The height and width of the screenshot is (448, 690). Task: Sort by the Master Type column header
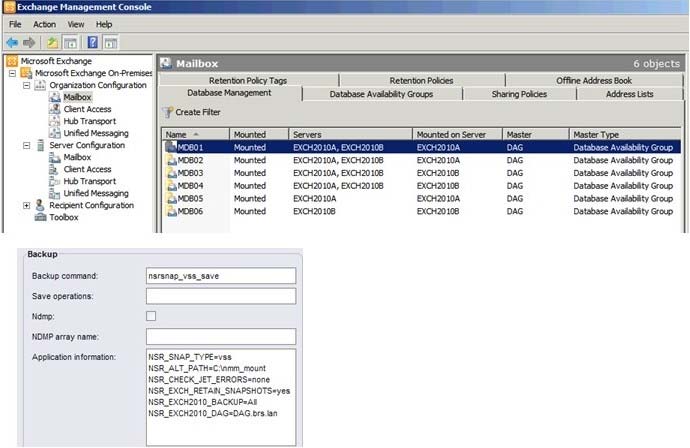(x=625, y=134)
